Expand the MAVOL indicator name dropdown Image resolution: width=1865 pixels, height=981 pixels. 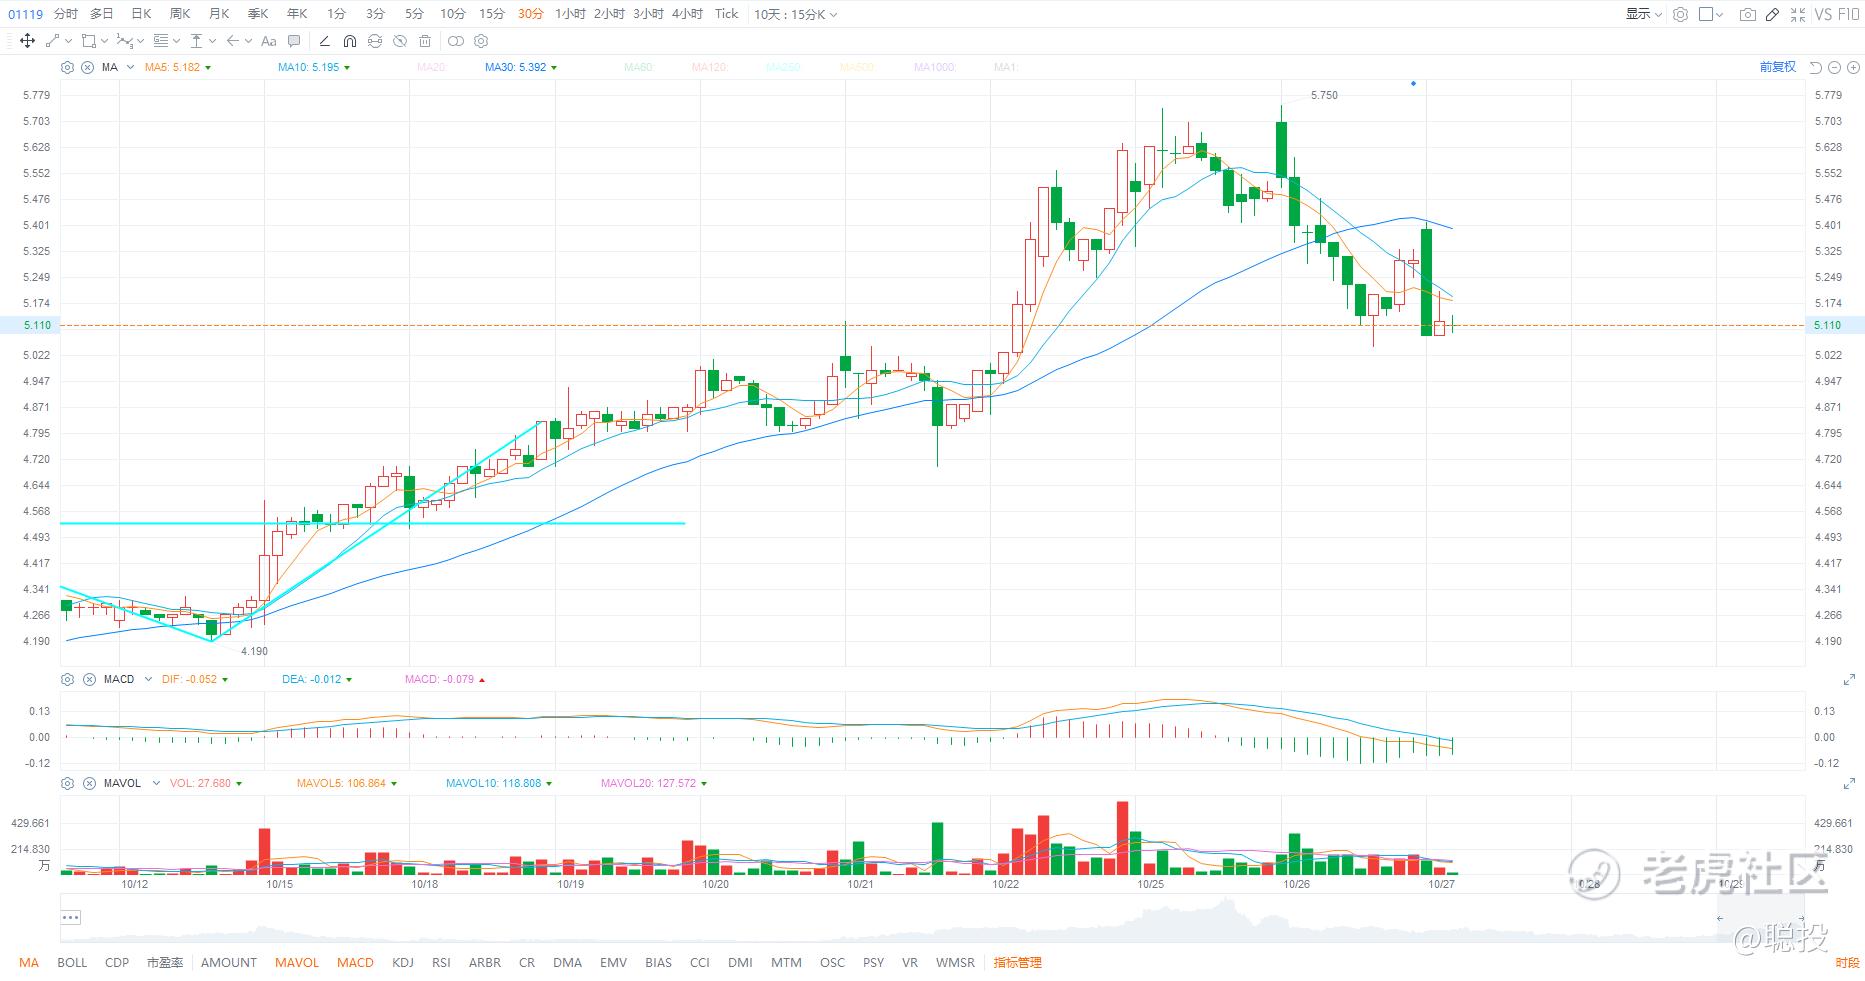156,783
